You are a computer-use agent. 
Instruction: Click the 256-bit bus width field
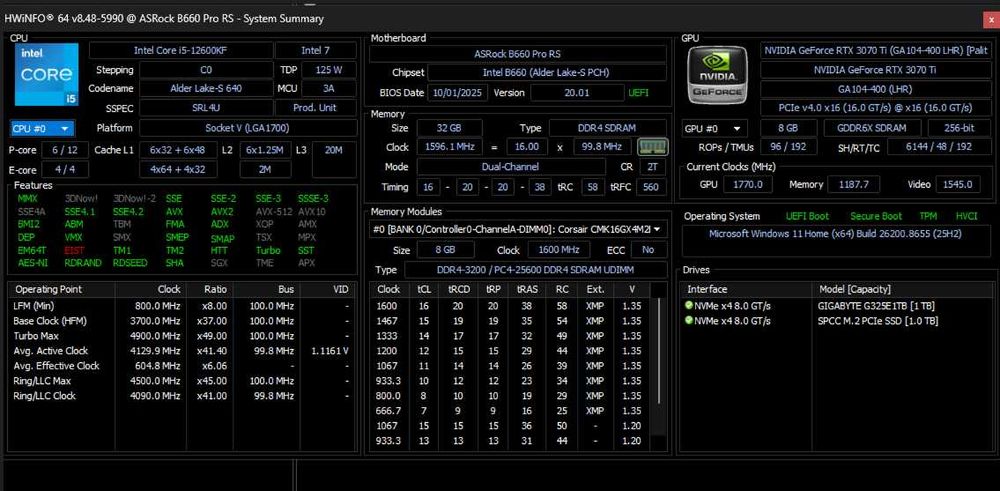pyautogui.click(x=959, y=128)
